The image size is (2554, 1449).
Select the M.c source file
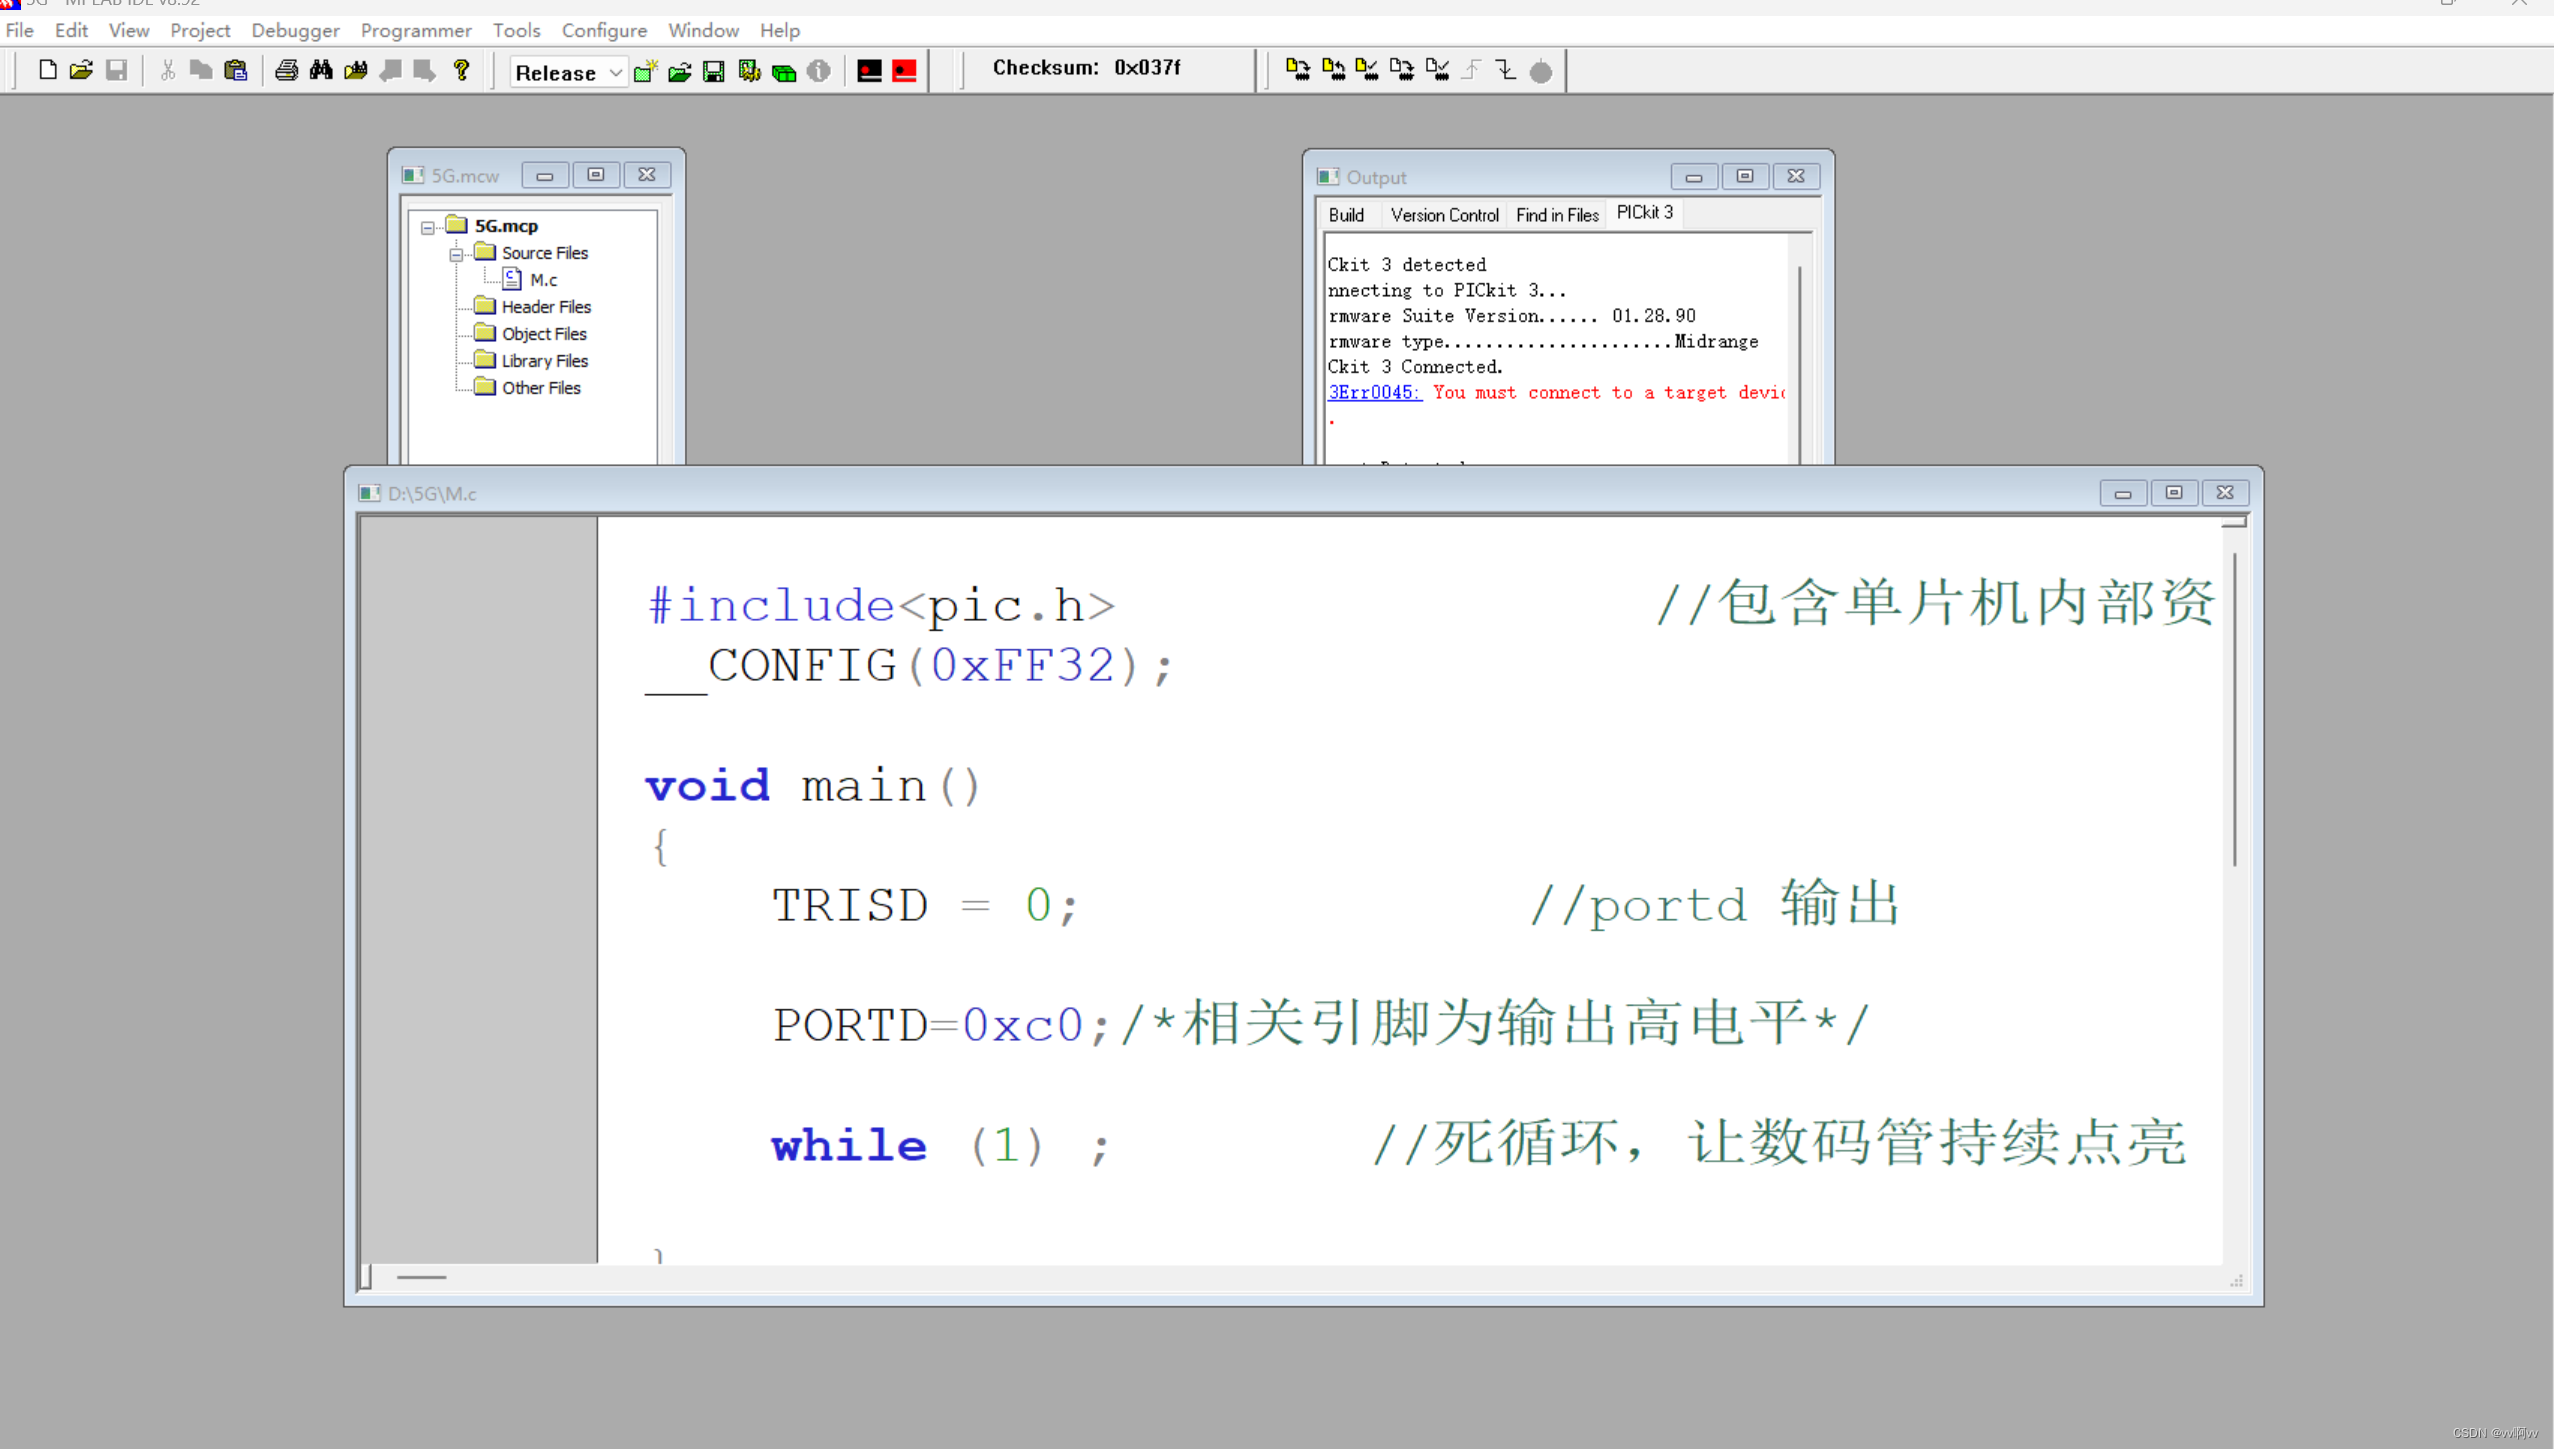pyautogui.click(x=543, y=280)
